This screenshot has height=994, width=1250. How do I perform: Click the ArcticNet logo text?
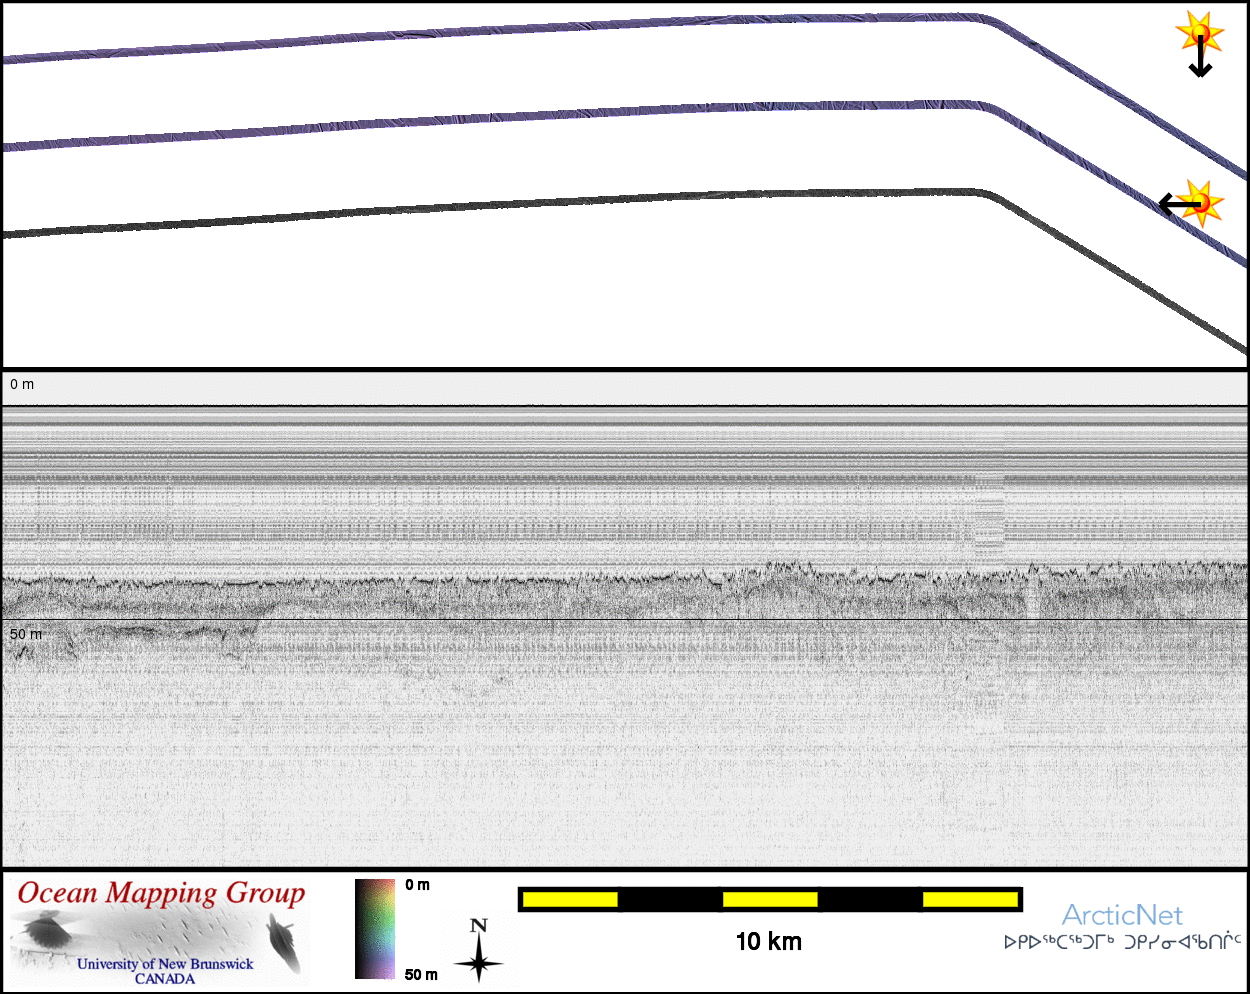[x=1121, y=915]
